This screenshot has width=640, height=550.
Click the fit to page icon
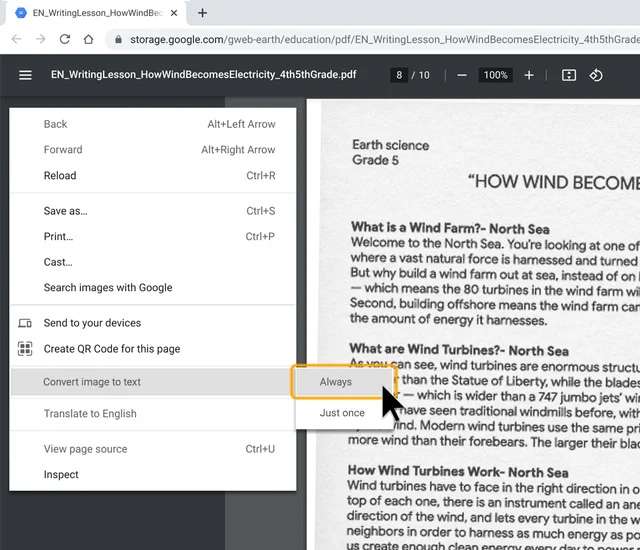[x=568, y=75]
